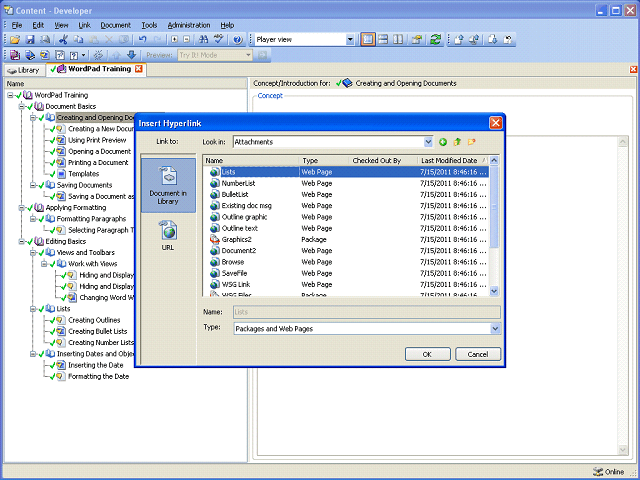Select Document in Library as link target

tap(168, 186)
